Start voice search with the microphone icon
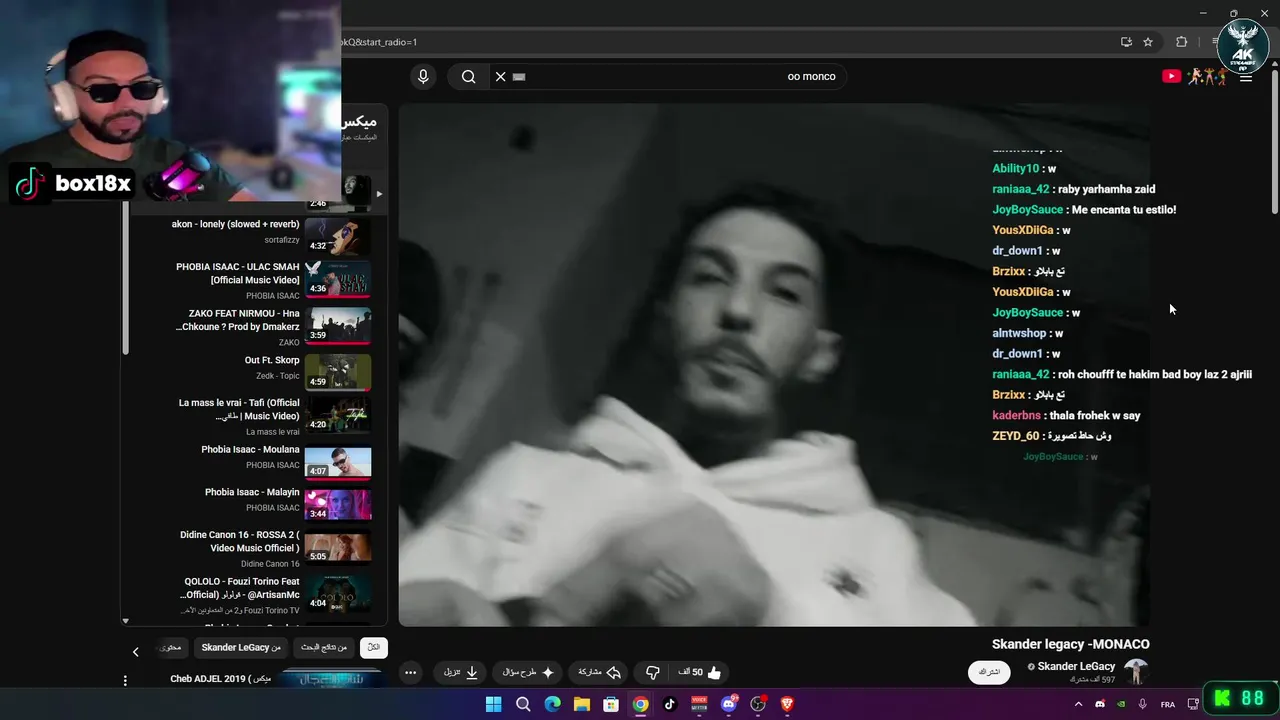The image size is (1280, 720). 423,77
